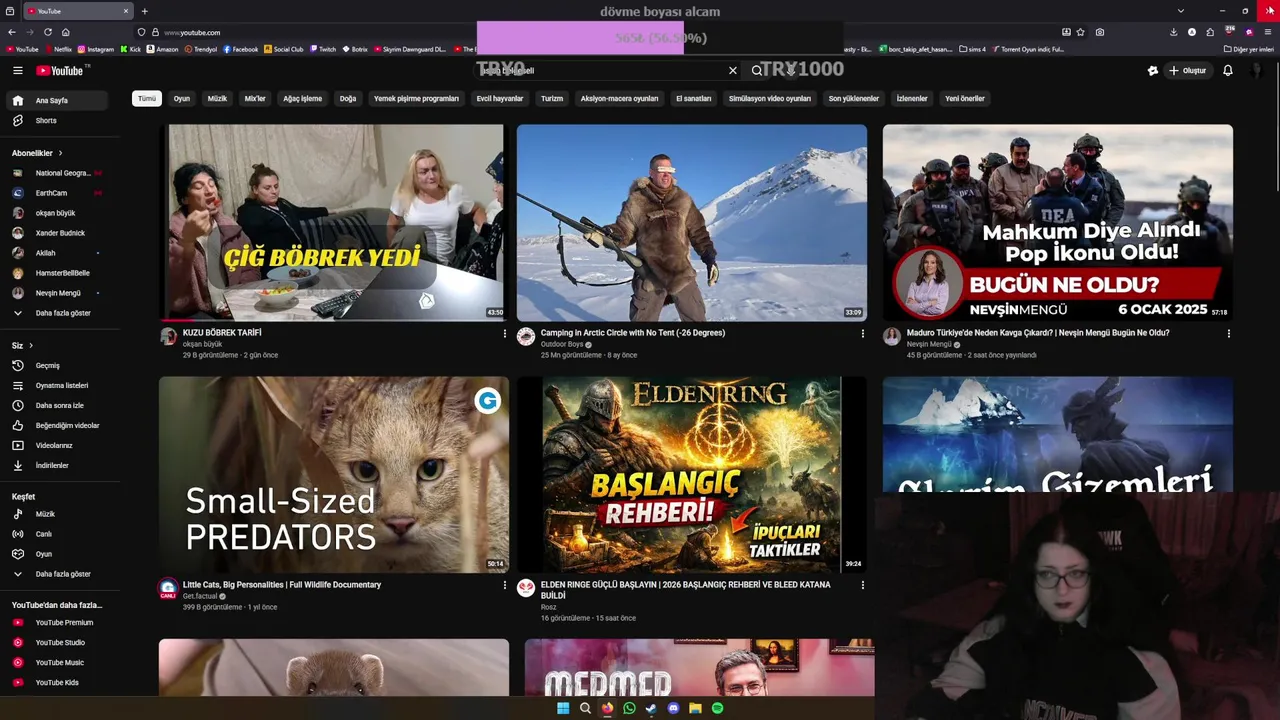Open Geçmiş watch history
1280x720 pixels.
point(58,366)
